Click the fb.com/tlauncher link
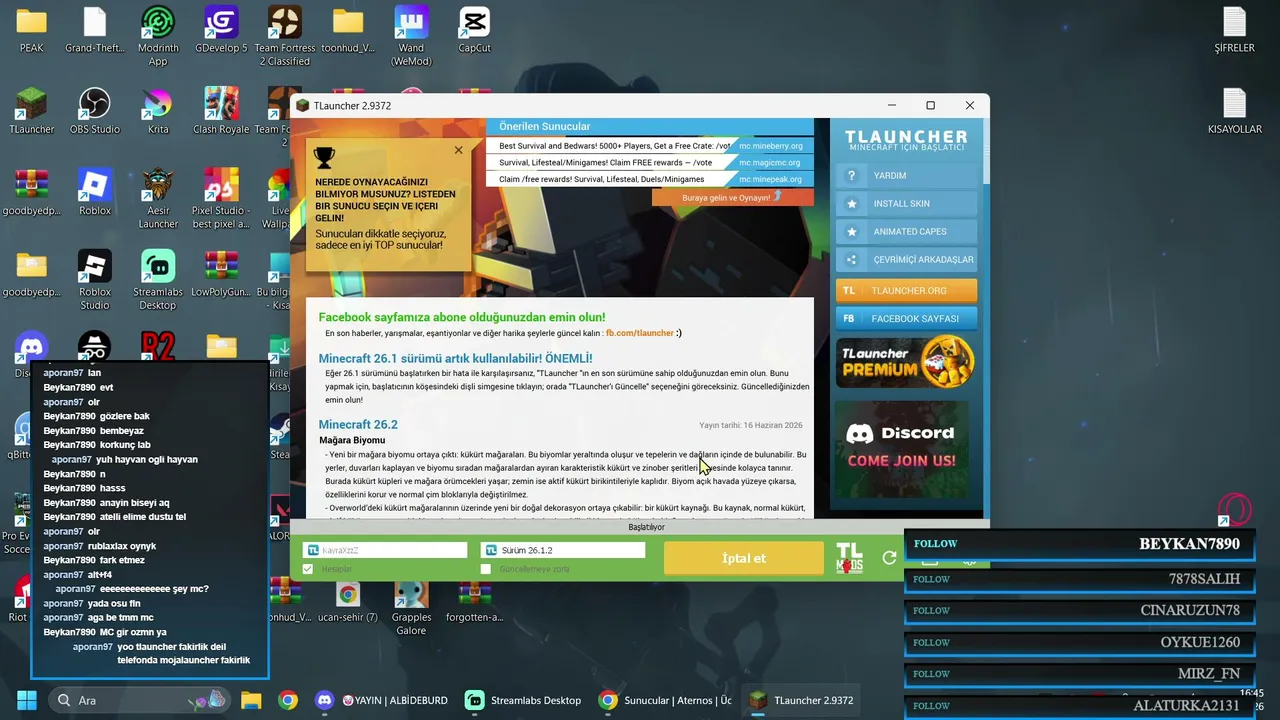This screenshot has width=1280, height=720. (640, 333)
